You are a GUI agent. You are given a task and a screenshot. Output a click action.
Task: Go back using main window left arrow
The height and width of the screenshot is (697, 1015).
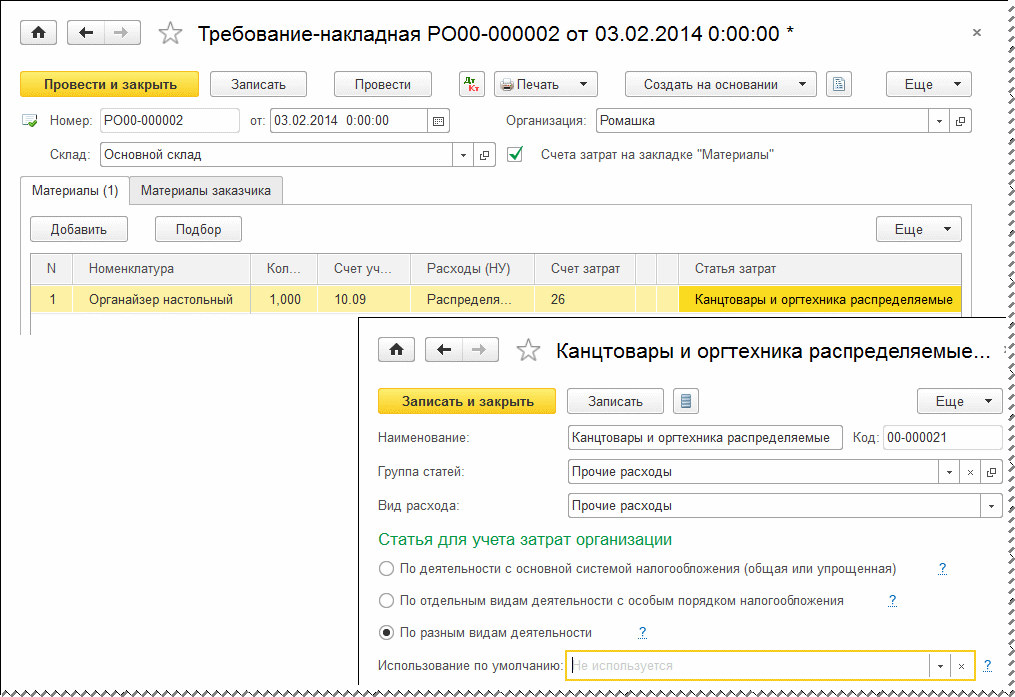pyautogui.click(x=86, y=33)
